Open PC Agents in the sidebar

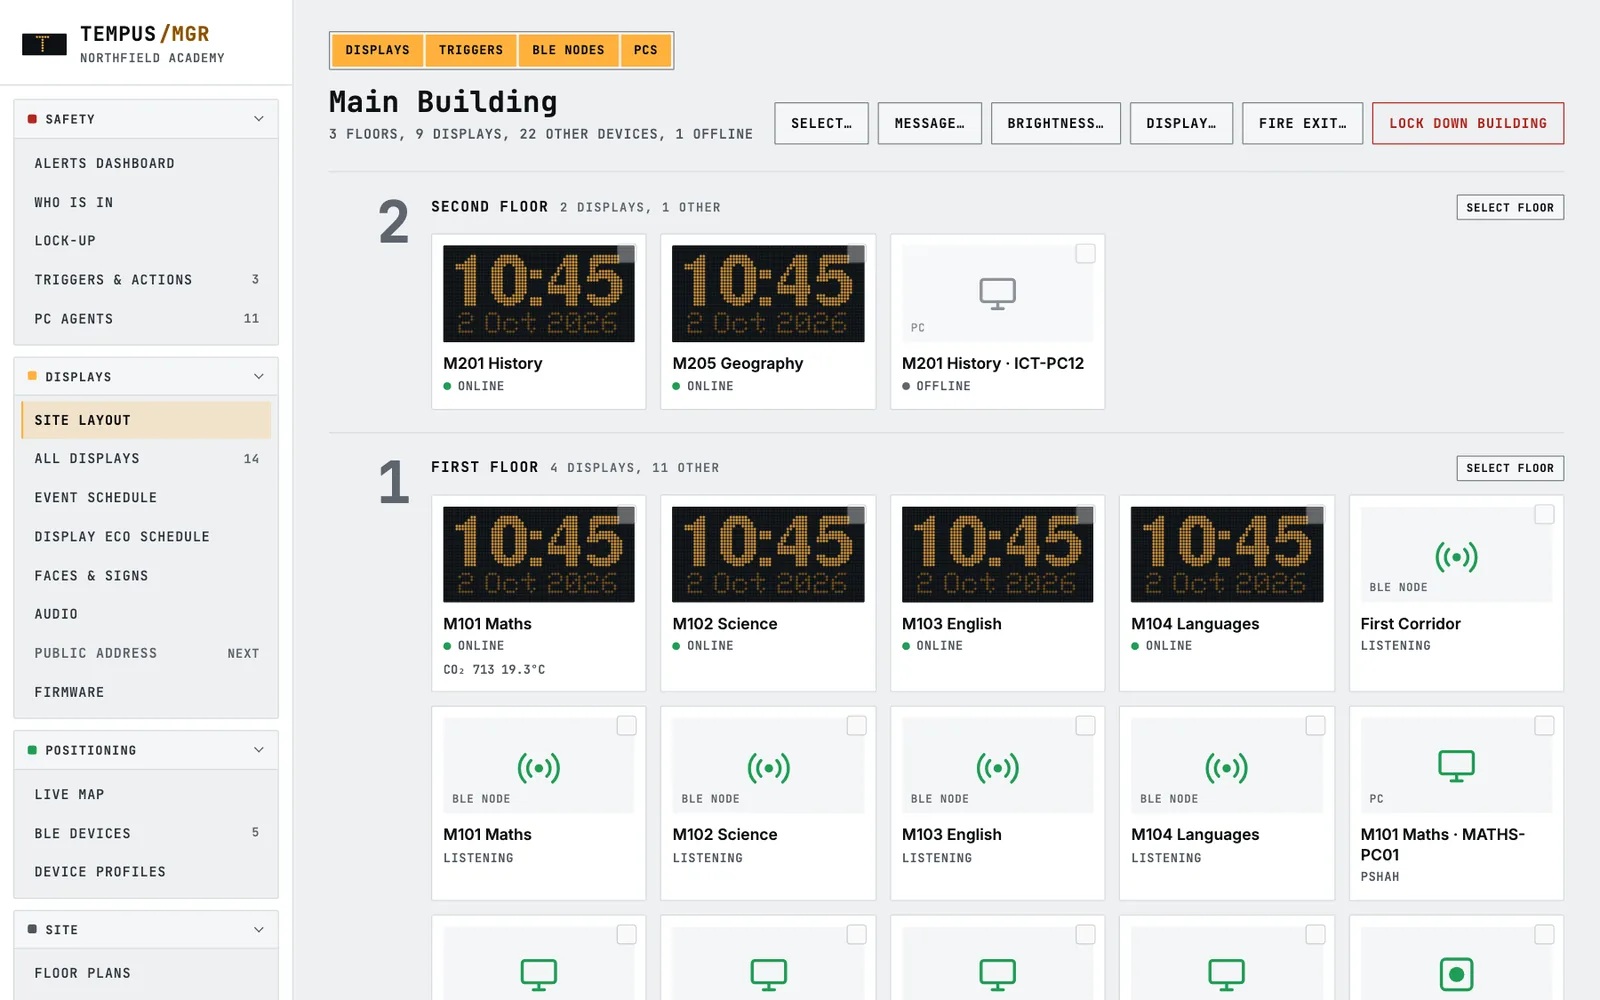145,319
